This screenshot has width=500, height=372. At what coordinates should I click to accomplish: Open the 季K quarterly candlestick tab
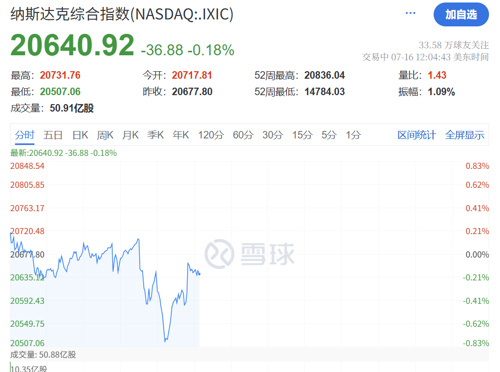156,135
